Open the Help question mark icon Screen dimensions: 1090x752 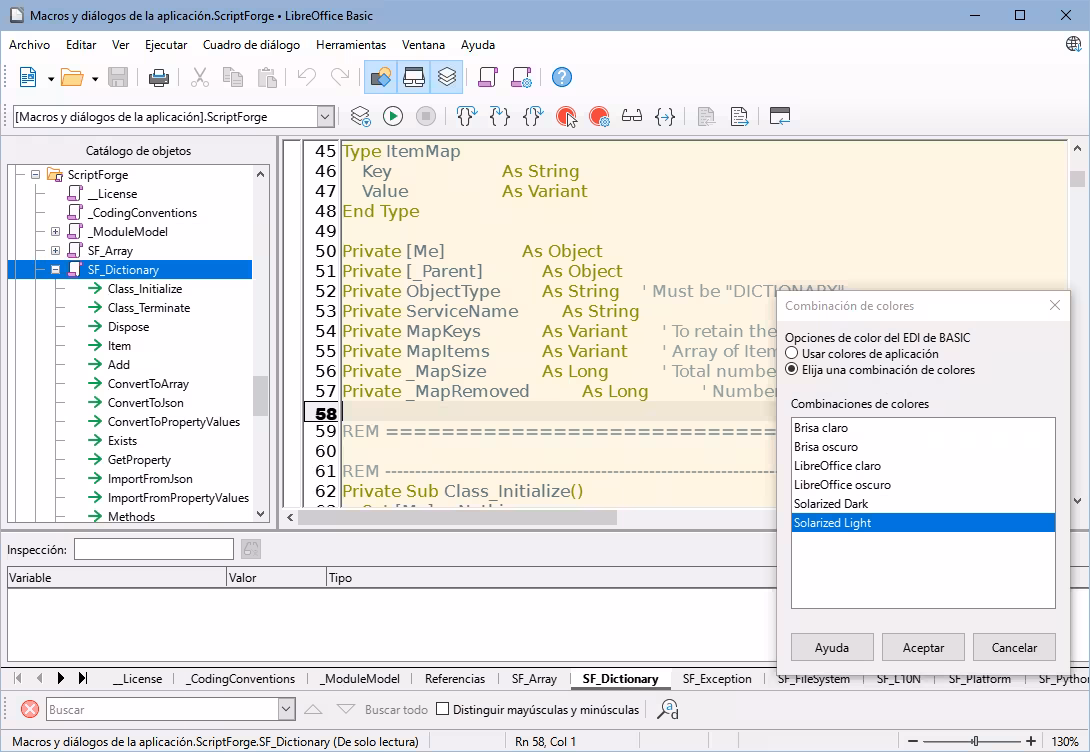[x=562, y=77]
